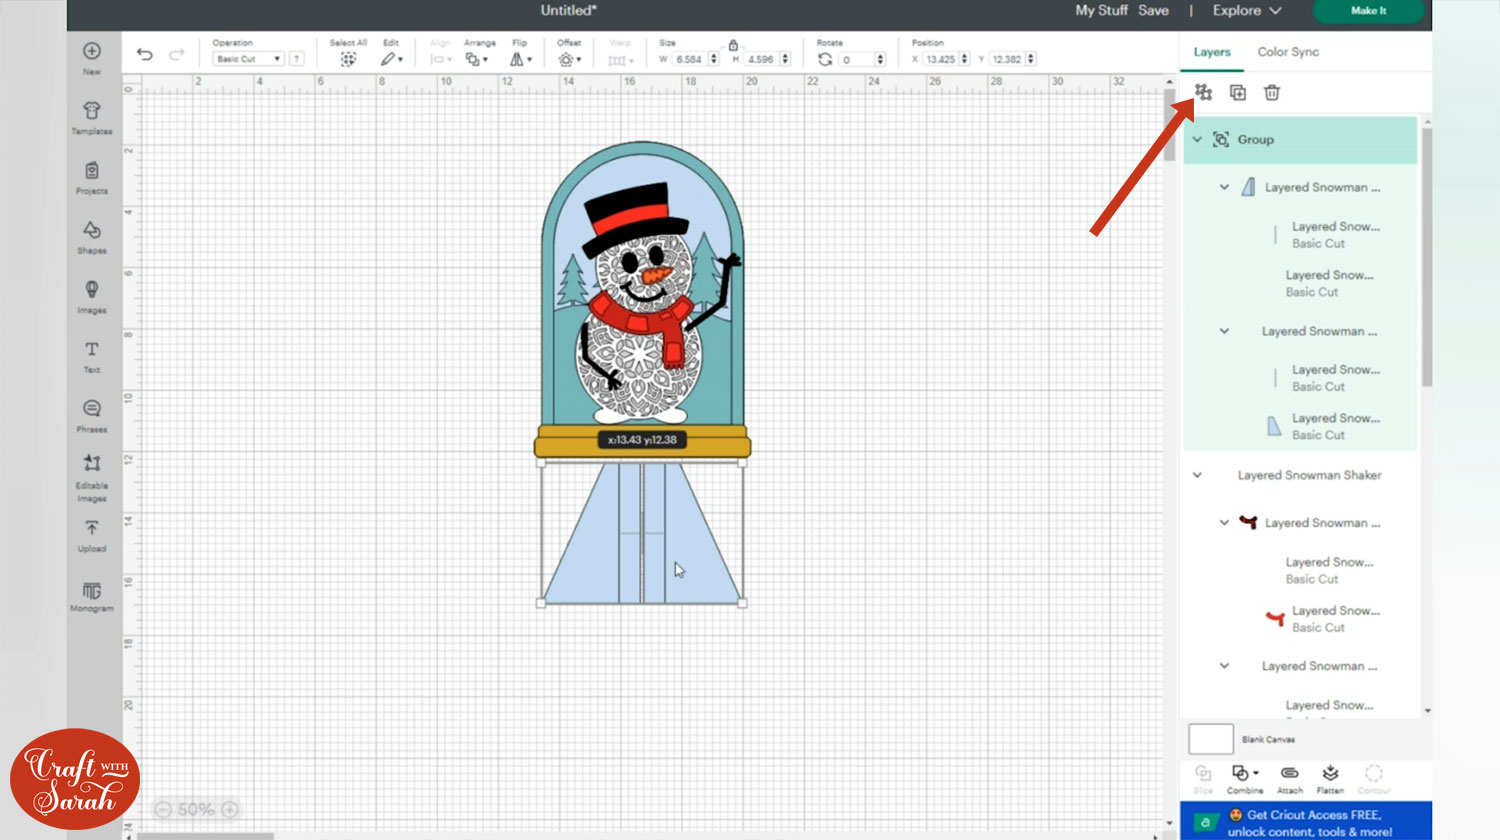Click the Duplicate layer icon
This screenshot has height=840, width=1500.
(1237, 92)
